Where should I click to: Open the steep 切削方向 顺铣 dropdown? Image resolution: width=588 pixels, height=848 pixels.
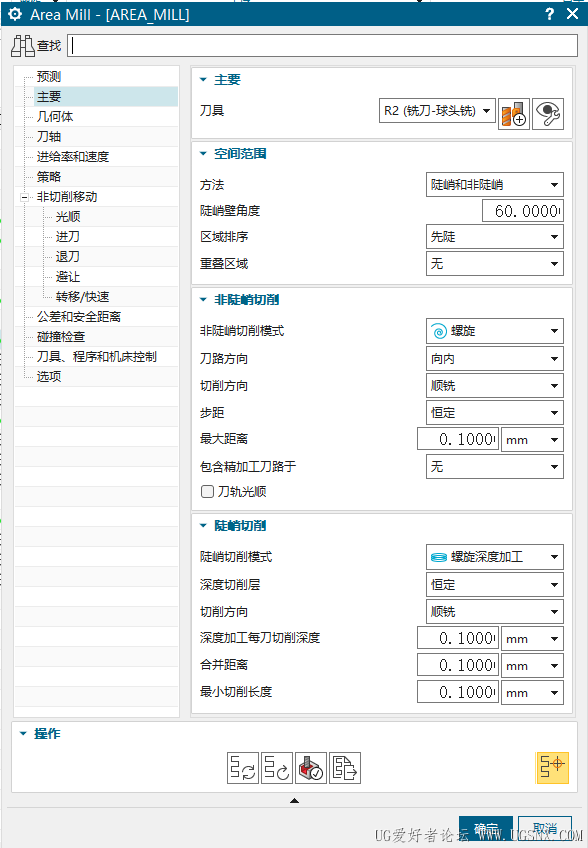click(x=494, y=612)
